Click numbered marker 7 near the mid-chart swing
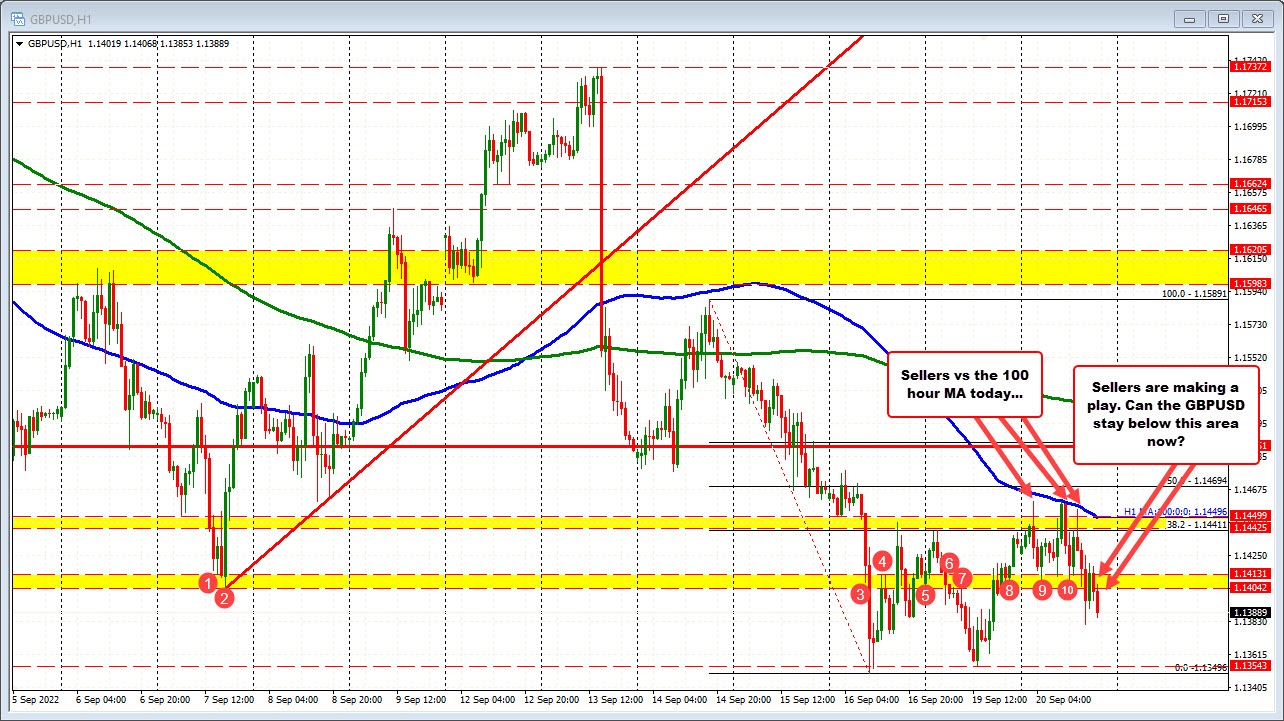This screenshot has width=1284, height=721. [962, 578]
